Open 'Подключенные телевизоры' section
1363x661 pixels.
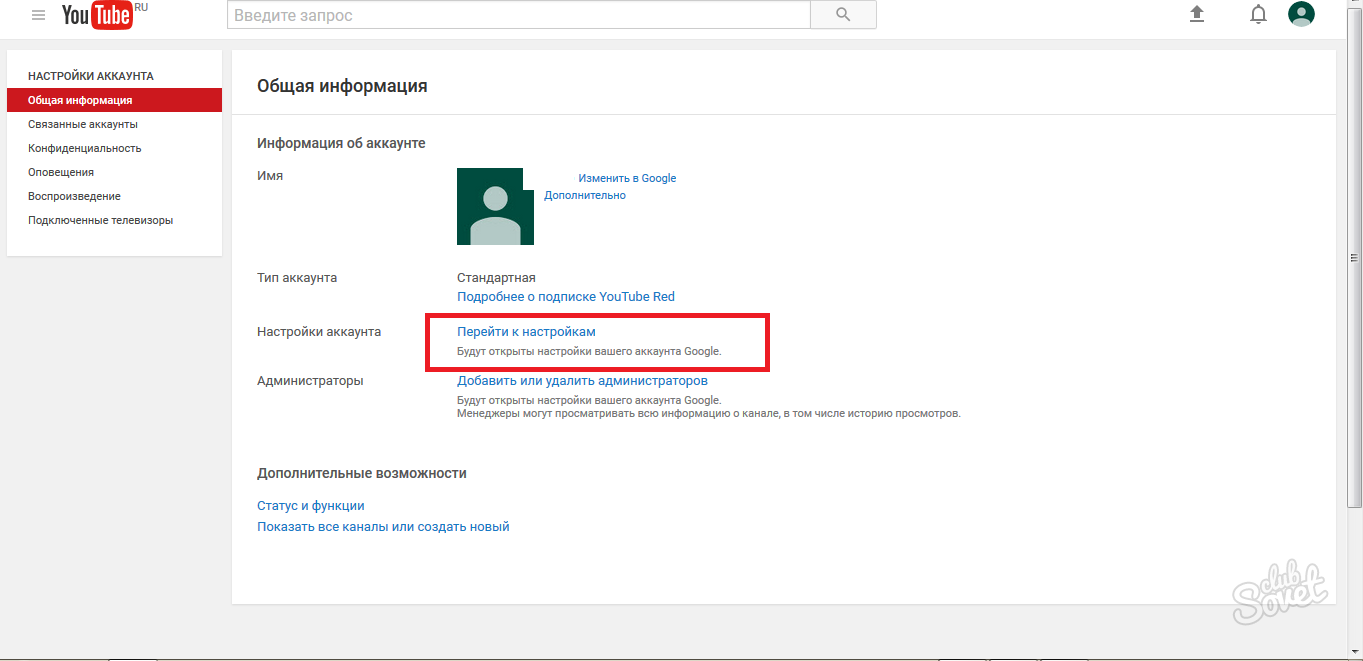pyautogui.click(x=100, y=220)
